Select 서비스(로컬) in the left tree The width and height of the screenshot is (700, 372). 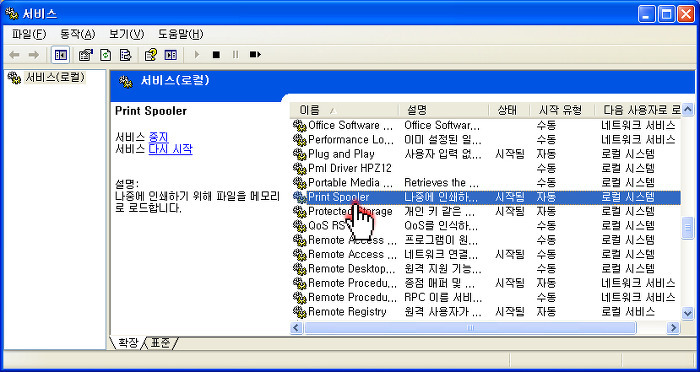(54, 77)
